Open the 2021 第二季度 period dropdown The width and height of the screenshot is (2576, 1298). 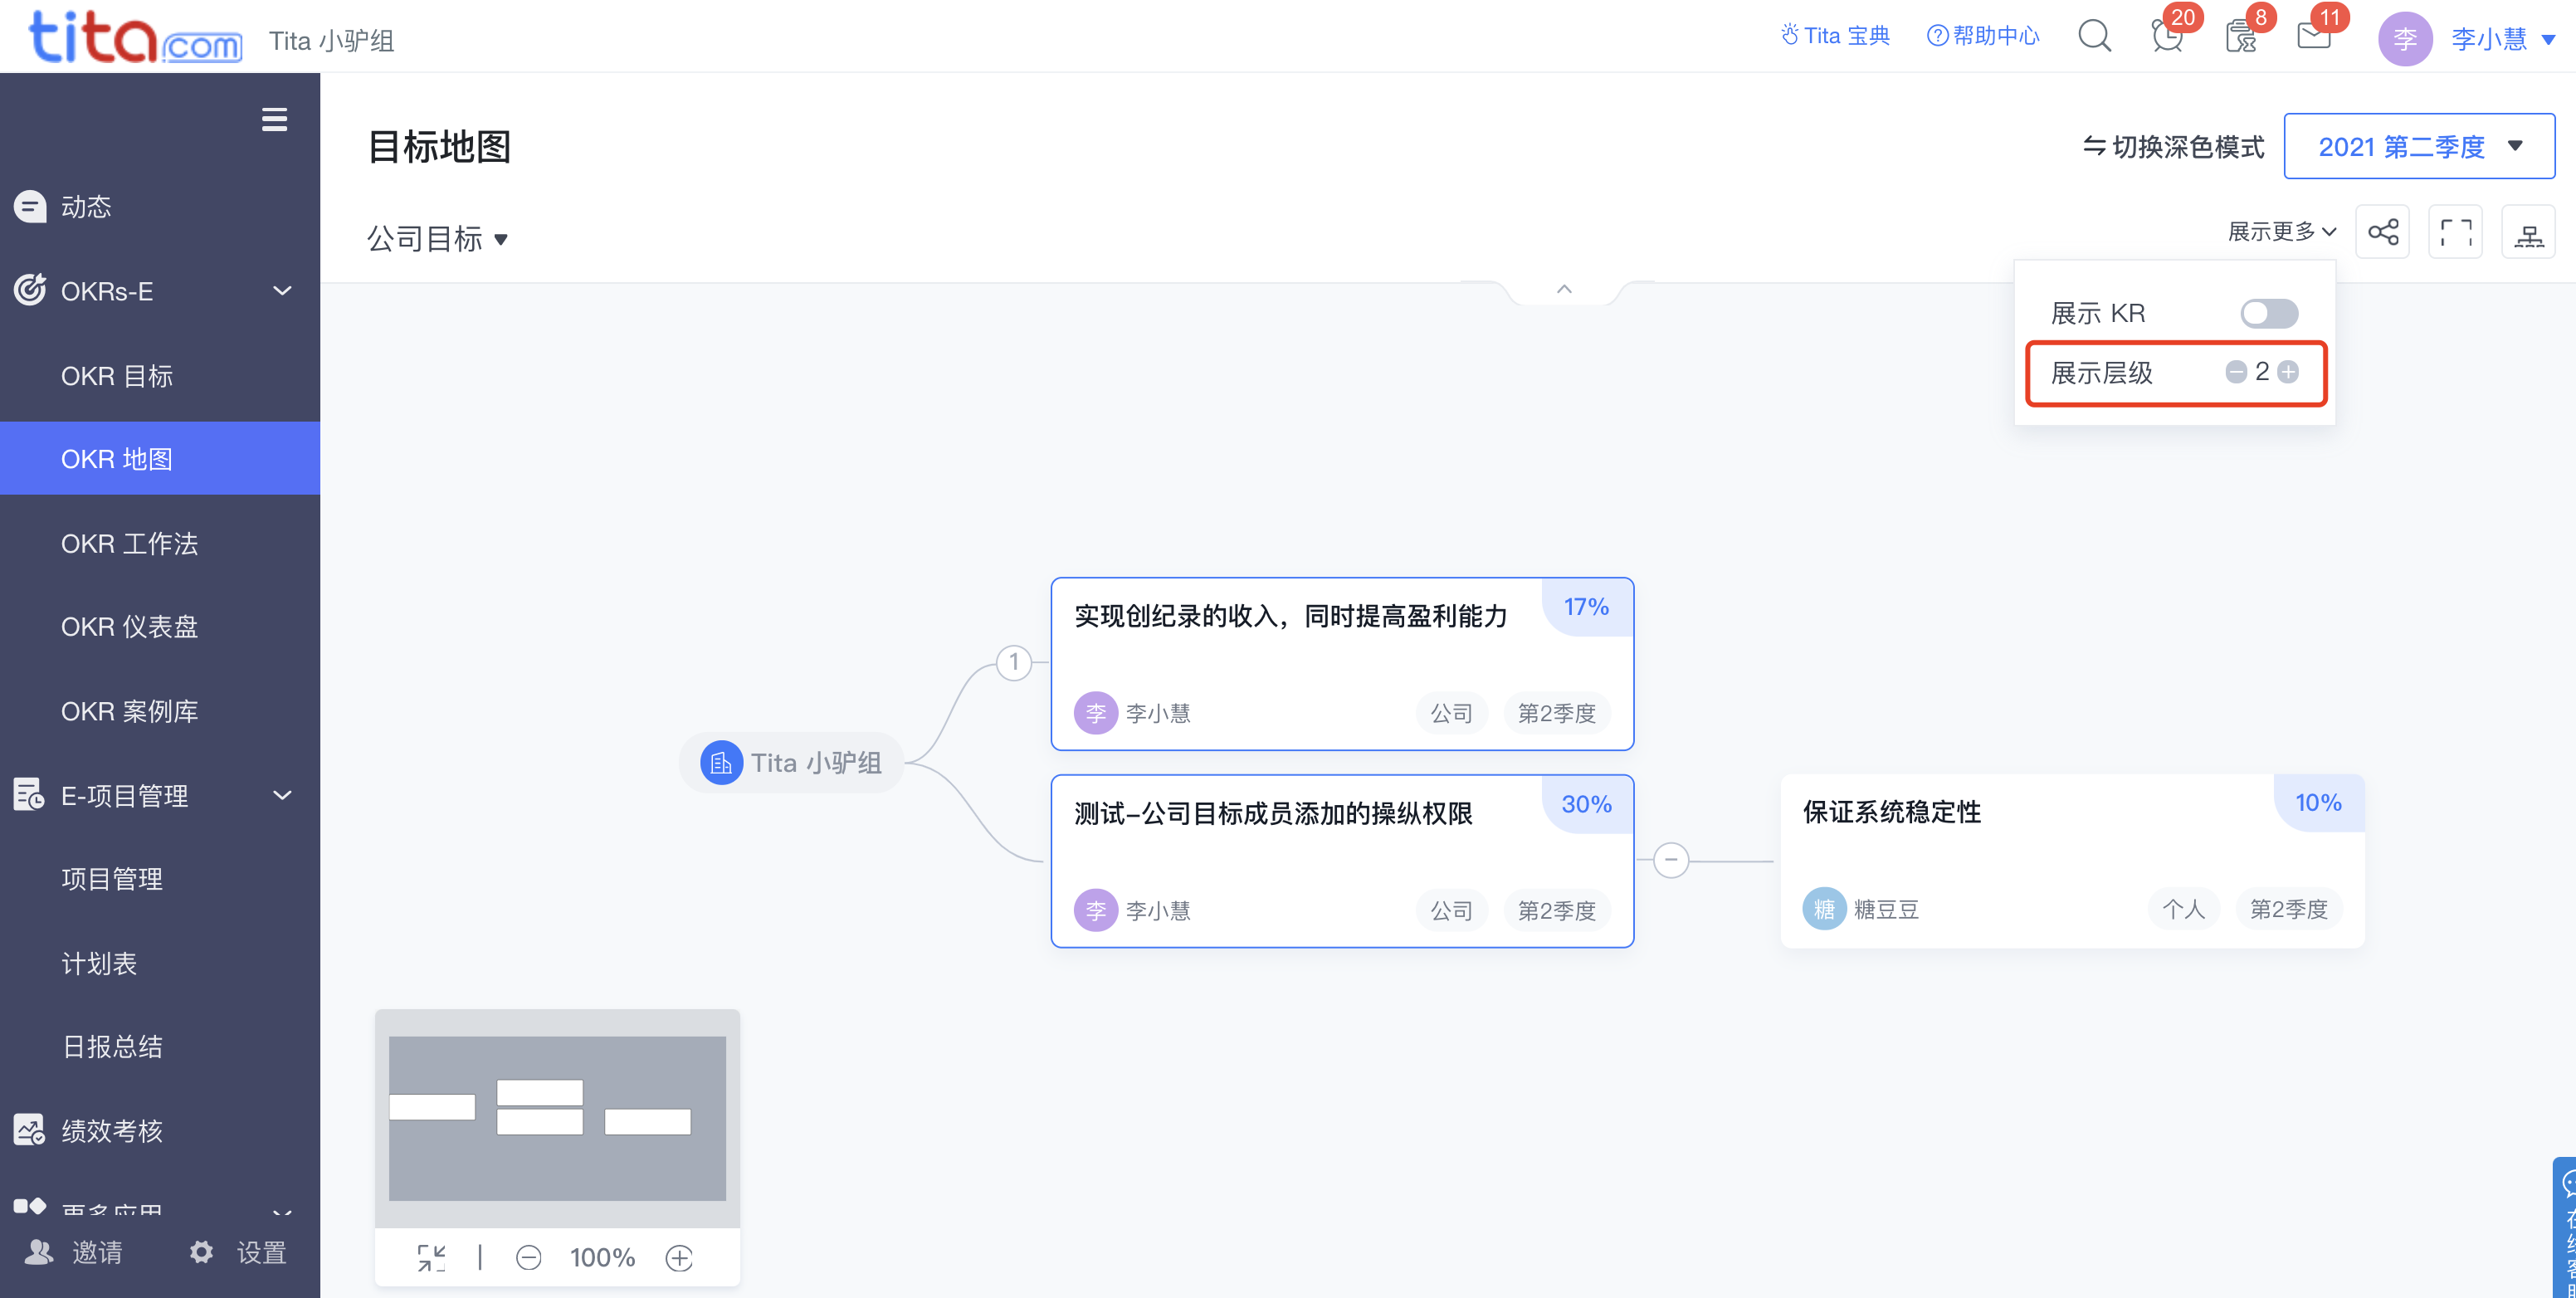click(2419, 146)
